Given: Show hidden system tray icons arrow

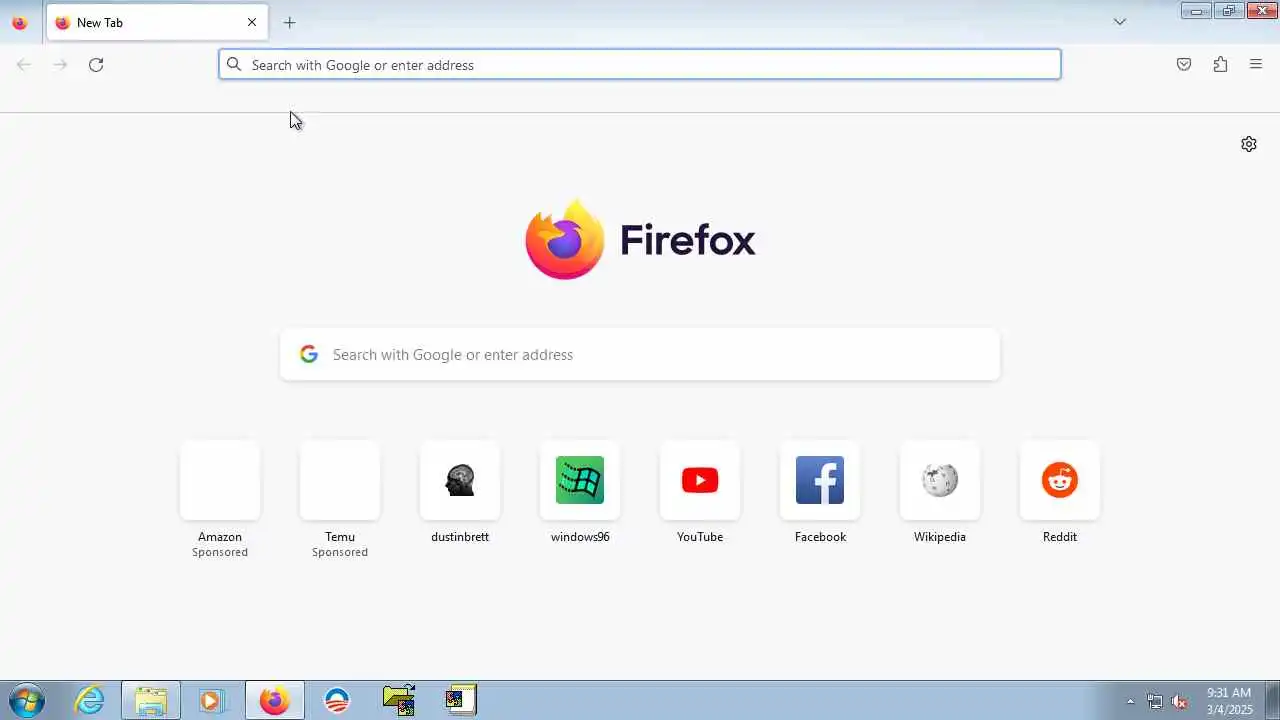Looking at the screenshot, I should click(1131, 702).
